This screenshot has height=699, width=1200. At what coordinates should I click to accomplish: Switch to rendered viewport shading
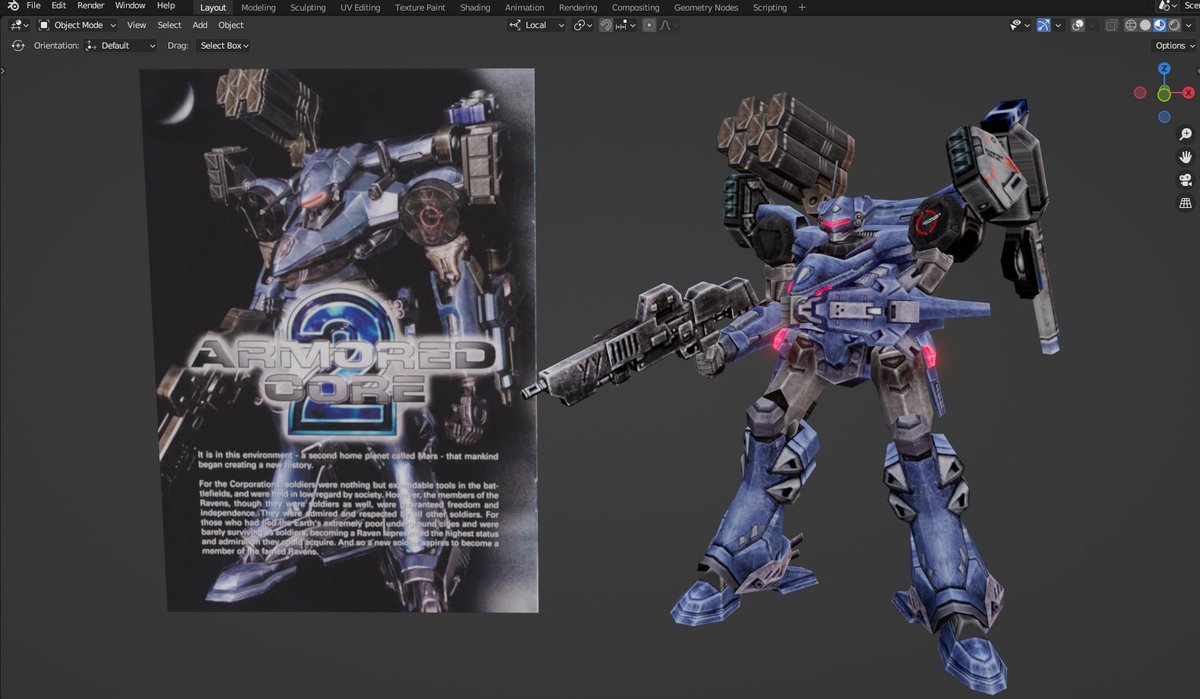[x=1174, y=25]
